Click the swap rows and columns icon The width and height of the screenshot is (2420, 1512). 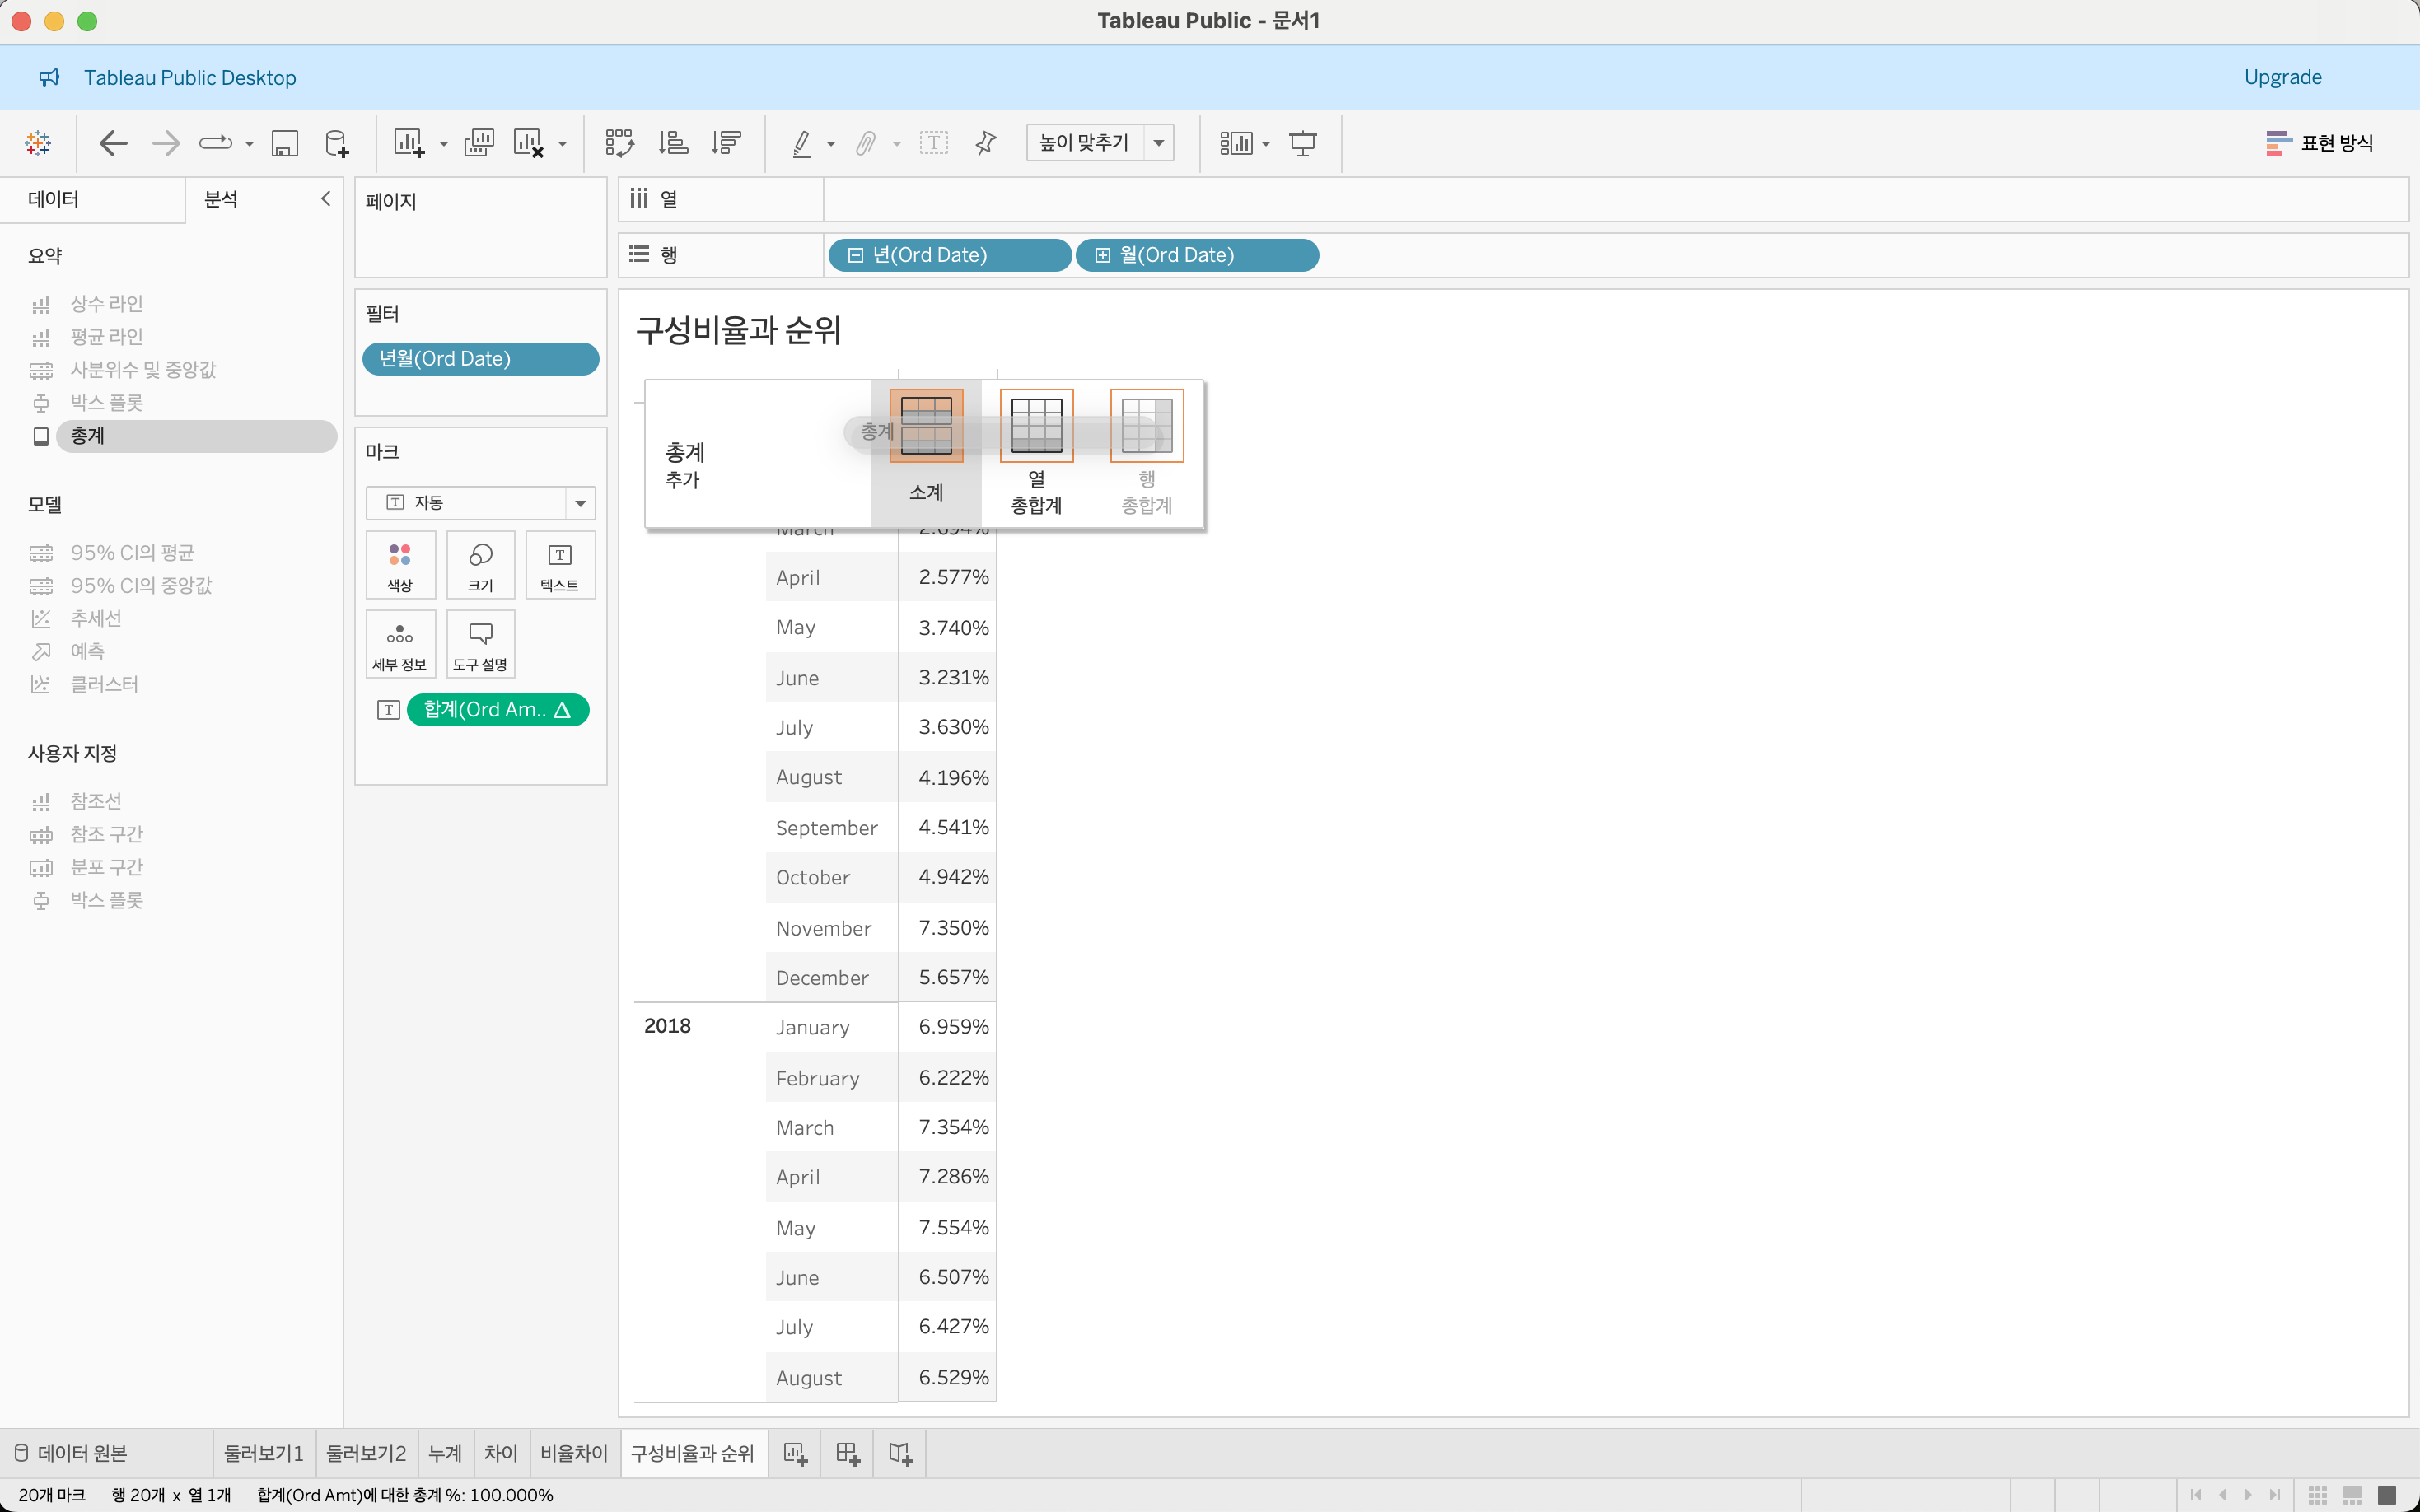click(619, 143)
